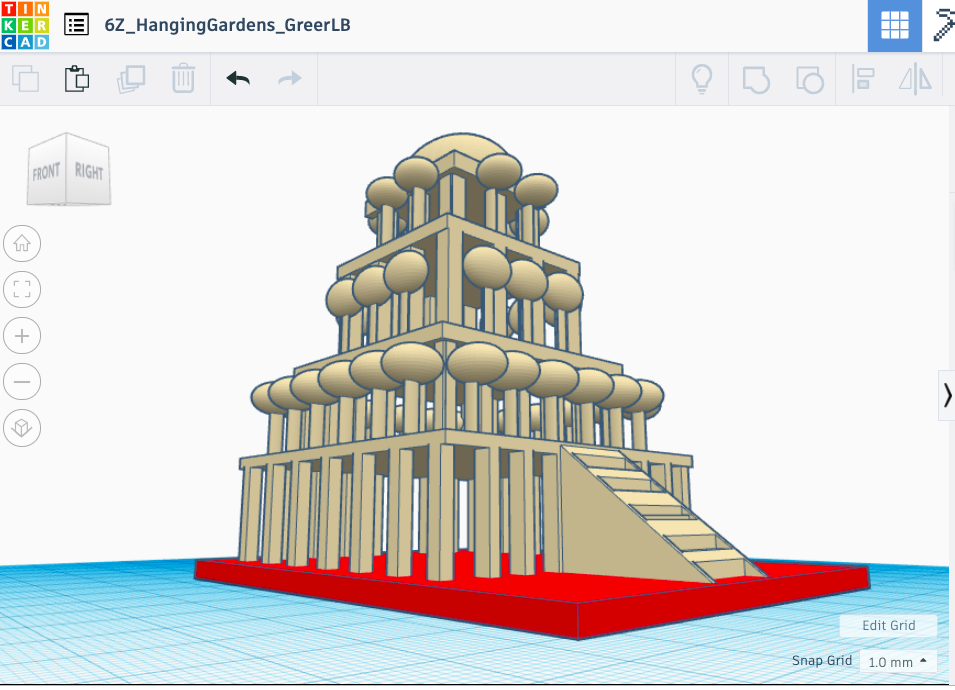Click the Edit Grid button
955x690 pixels.
coord(888,625)
